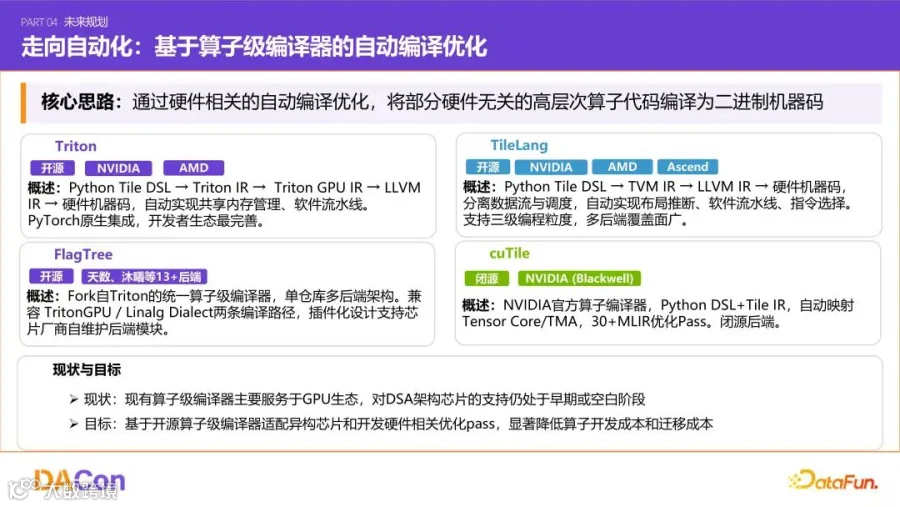Select the 'PART 04 未来规划' header label
The width and height of the screenshot is (900, 507).
64,22
